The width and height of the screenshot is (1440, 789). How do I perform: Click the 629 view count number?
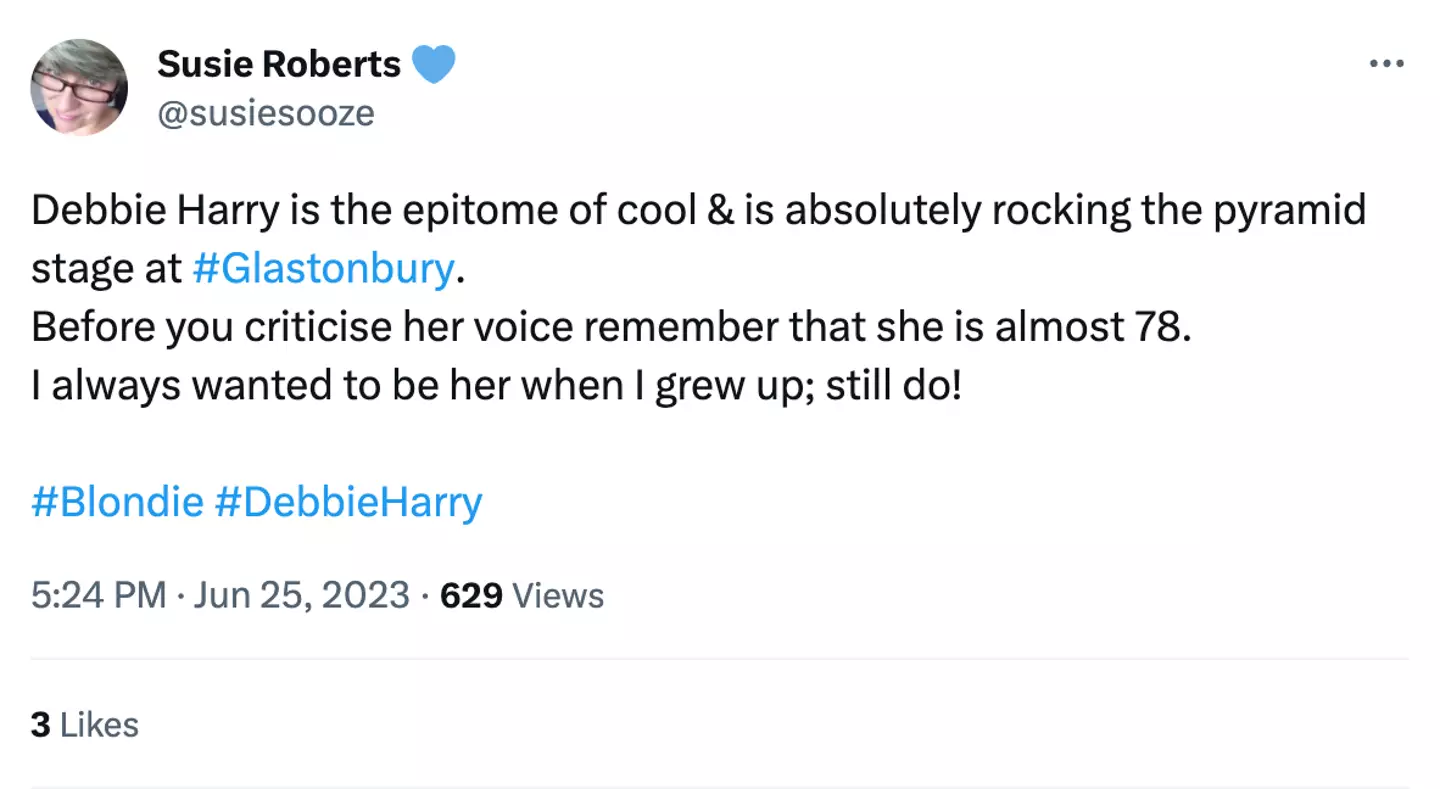click(471, 596)
